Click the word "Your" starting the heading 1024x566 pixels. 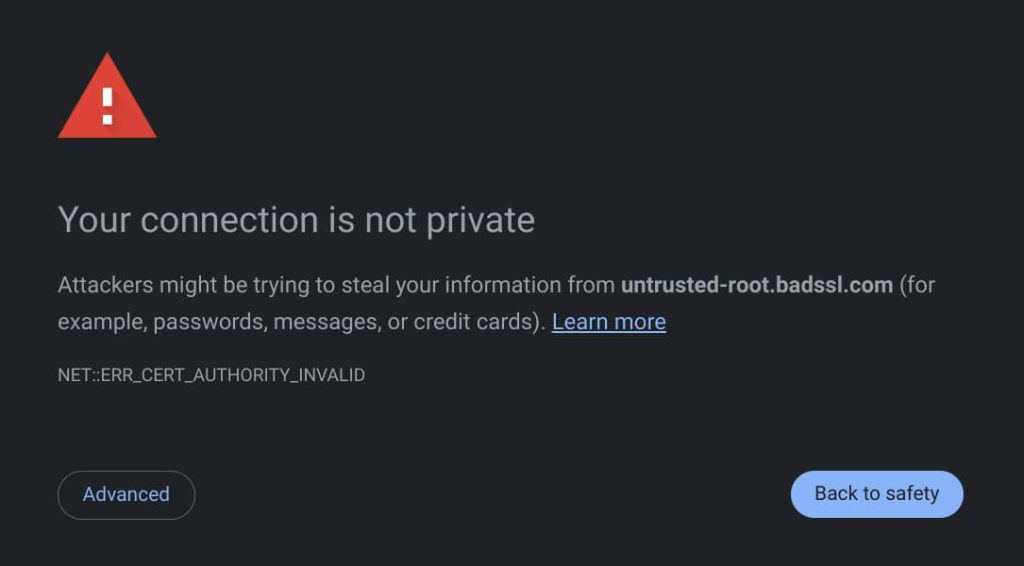(x=94, y=220)
